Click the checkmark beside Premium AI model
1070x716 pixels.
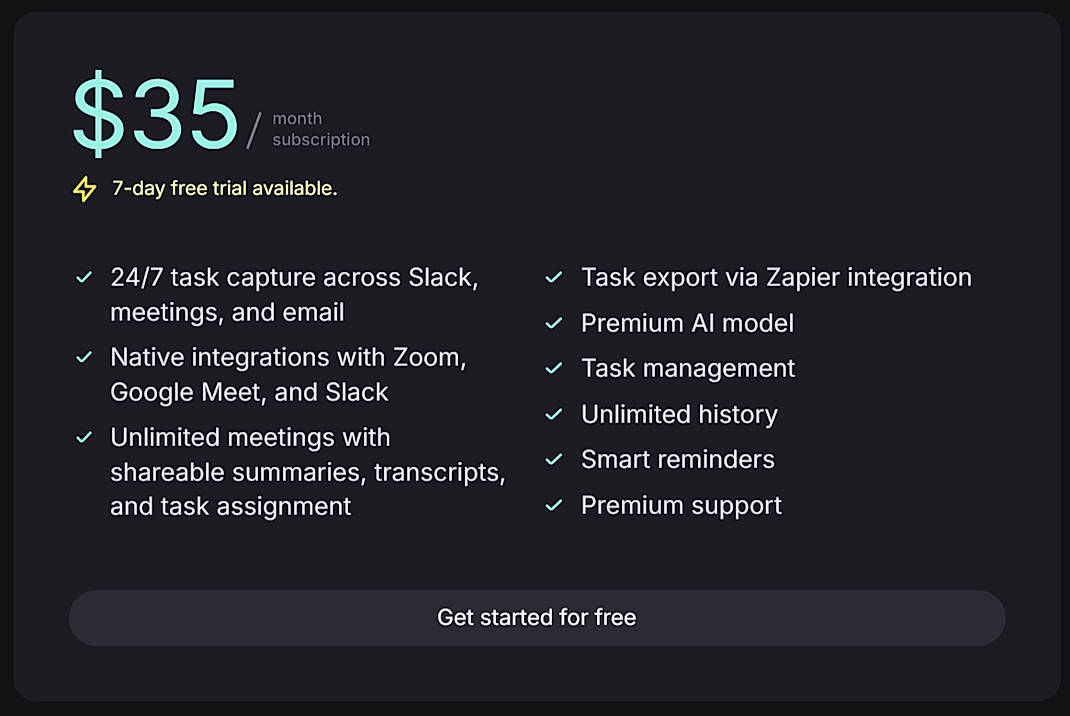553,323
